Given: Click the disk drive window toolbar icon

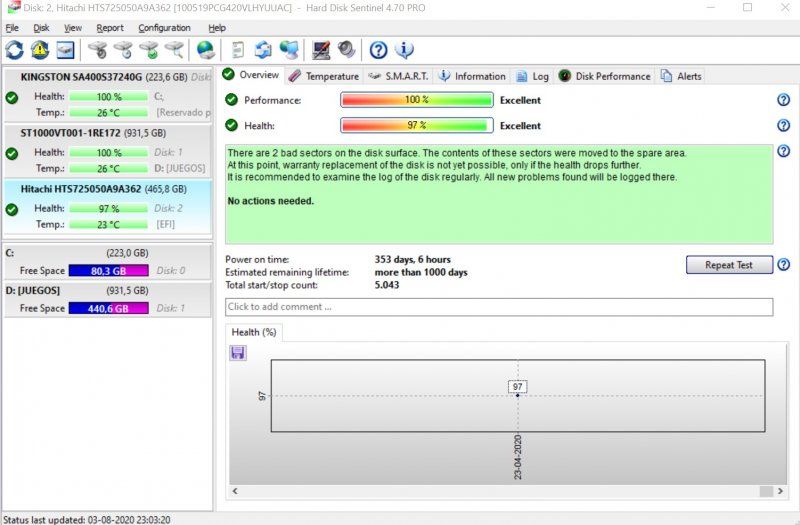Looking at the screenshot, I should 65,50.
